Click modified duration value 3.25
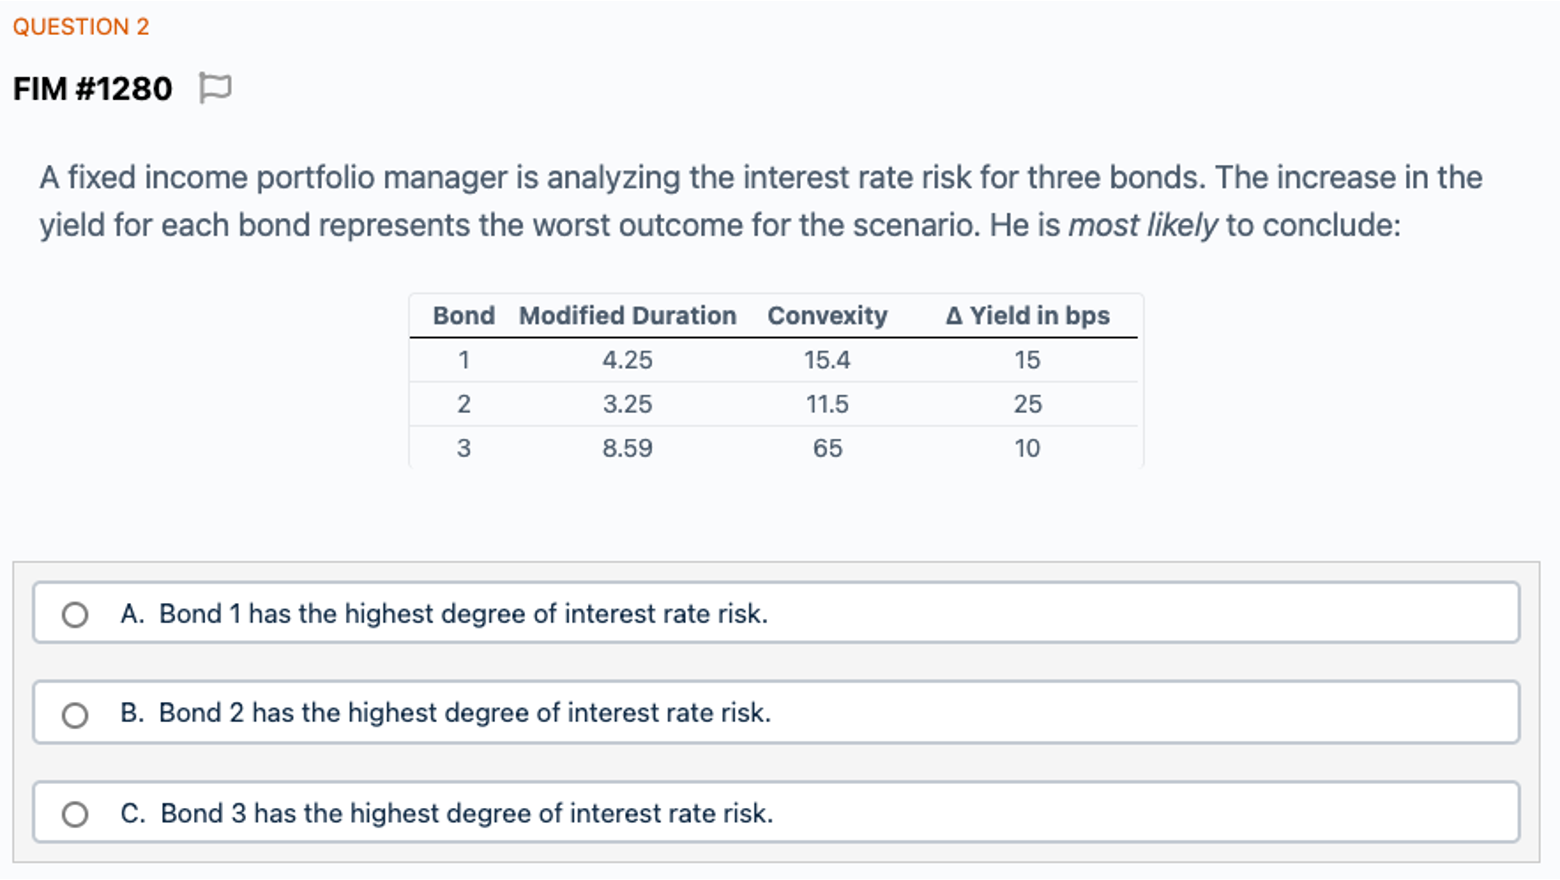 point(627,404)
